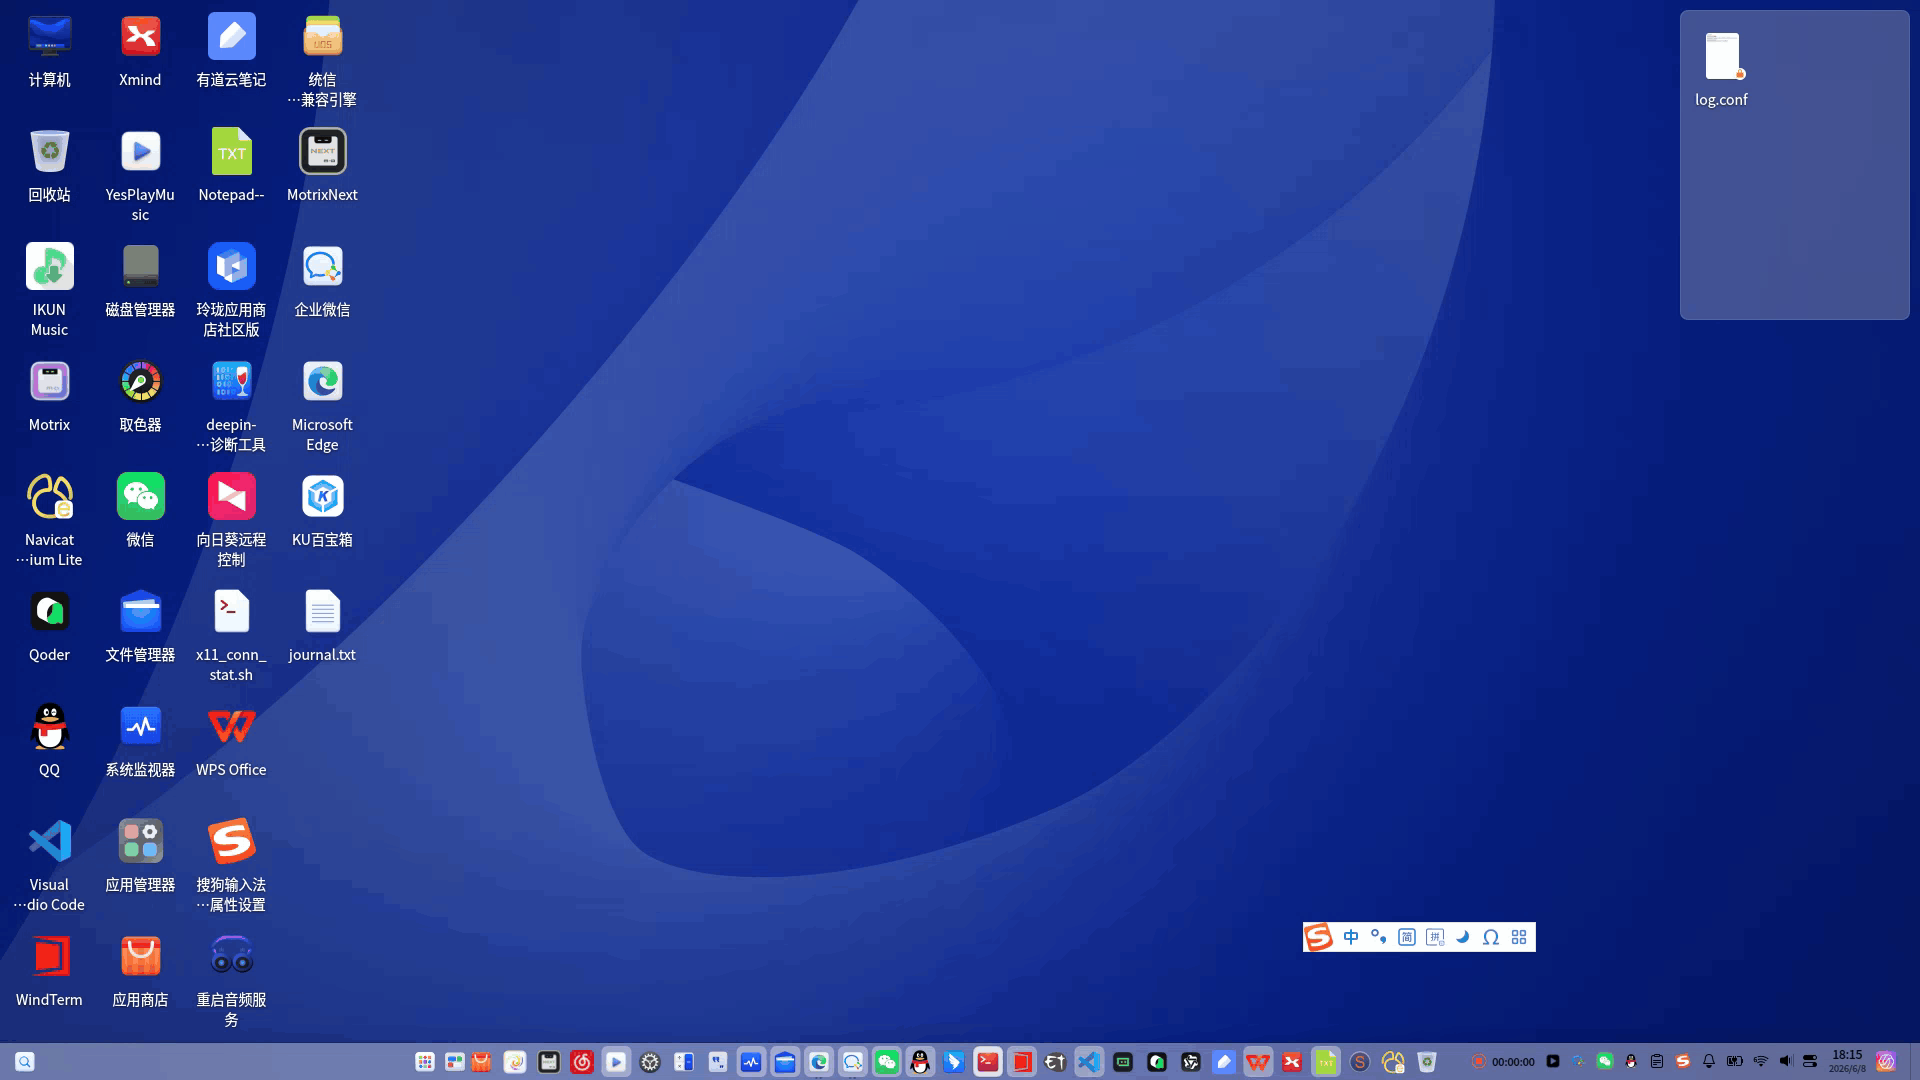1920x1080 pixels.
Task: Toggle 简 simplified/traditional in Sogou bar
Action: (x=1407, y=937)
